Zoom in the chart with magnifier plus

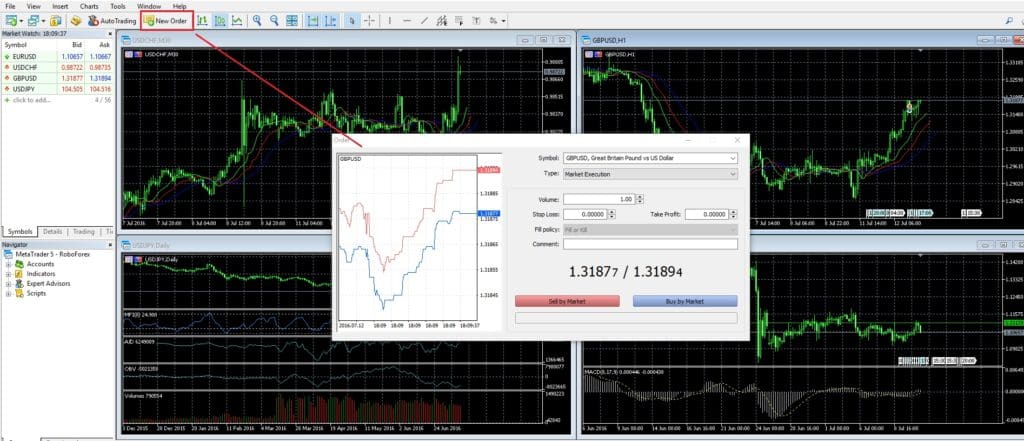pos(257,21)
